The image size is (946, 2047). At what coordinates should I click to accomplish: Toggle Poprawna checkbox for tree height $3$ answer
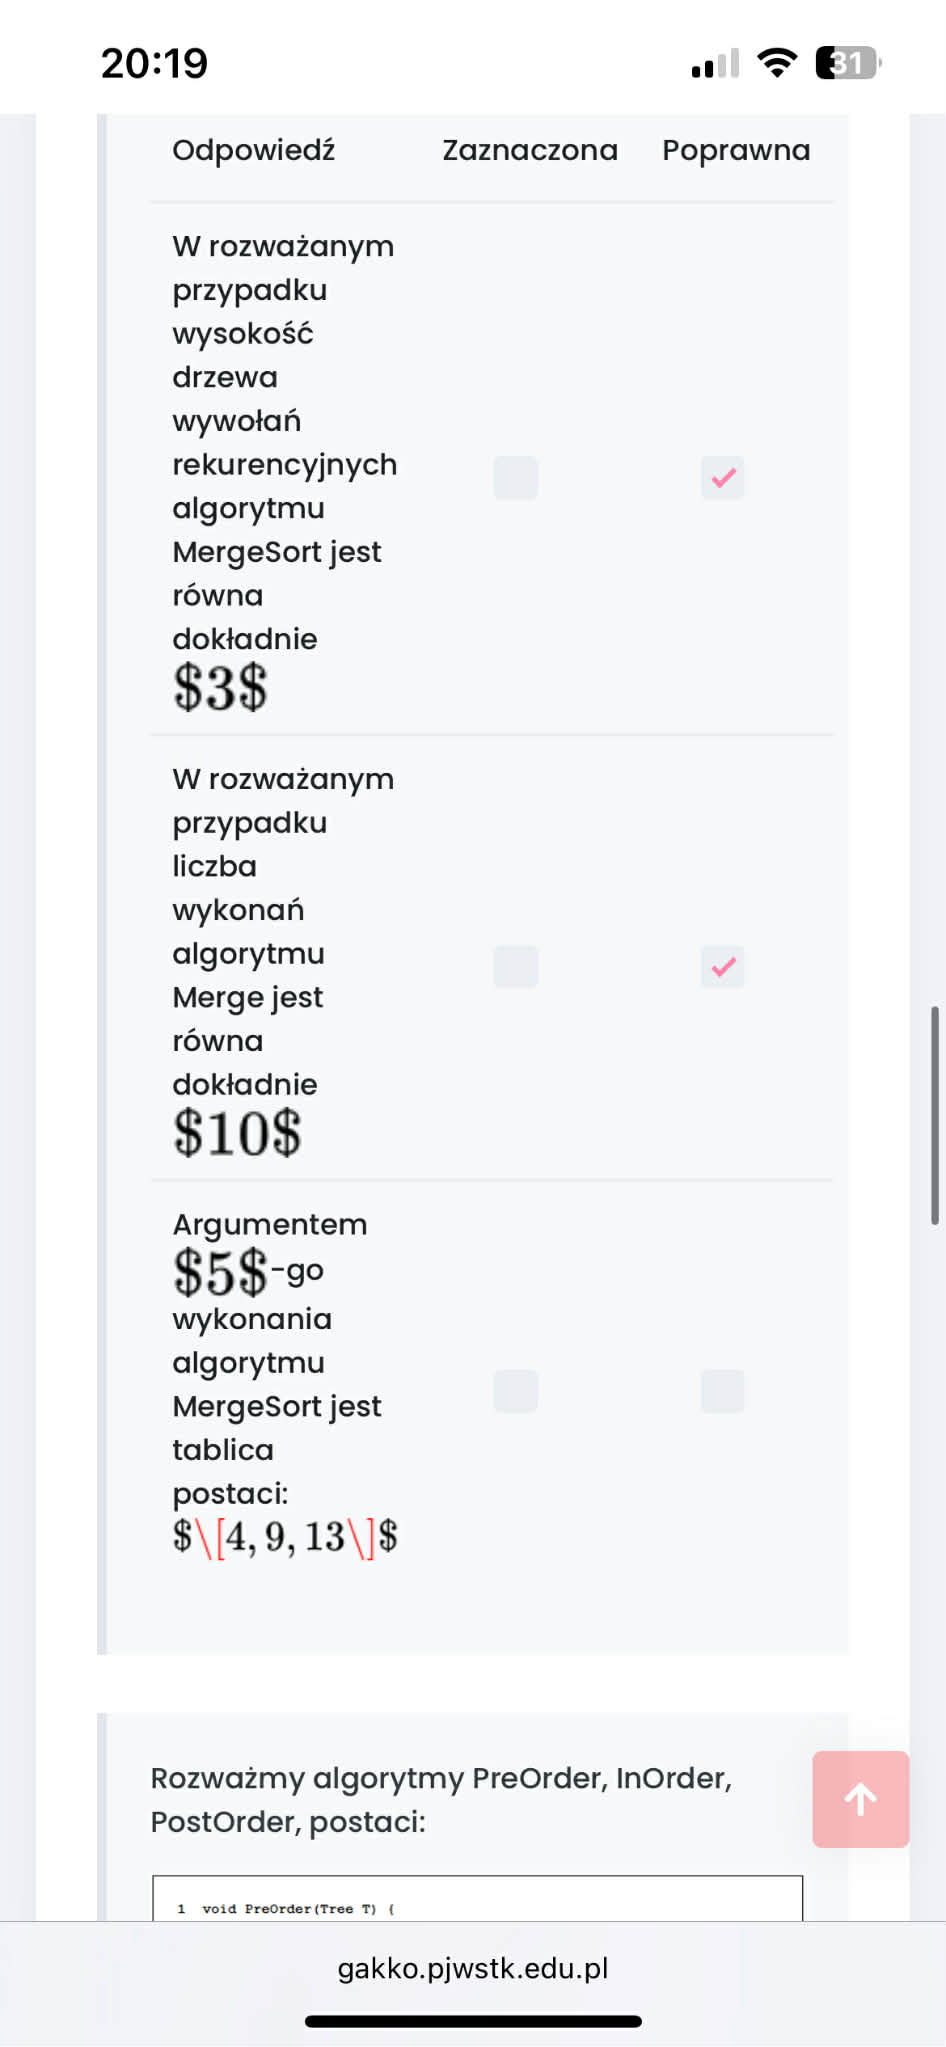723,478
